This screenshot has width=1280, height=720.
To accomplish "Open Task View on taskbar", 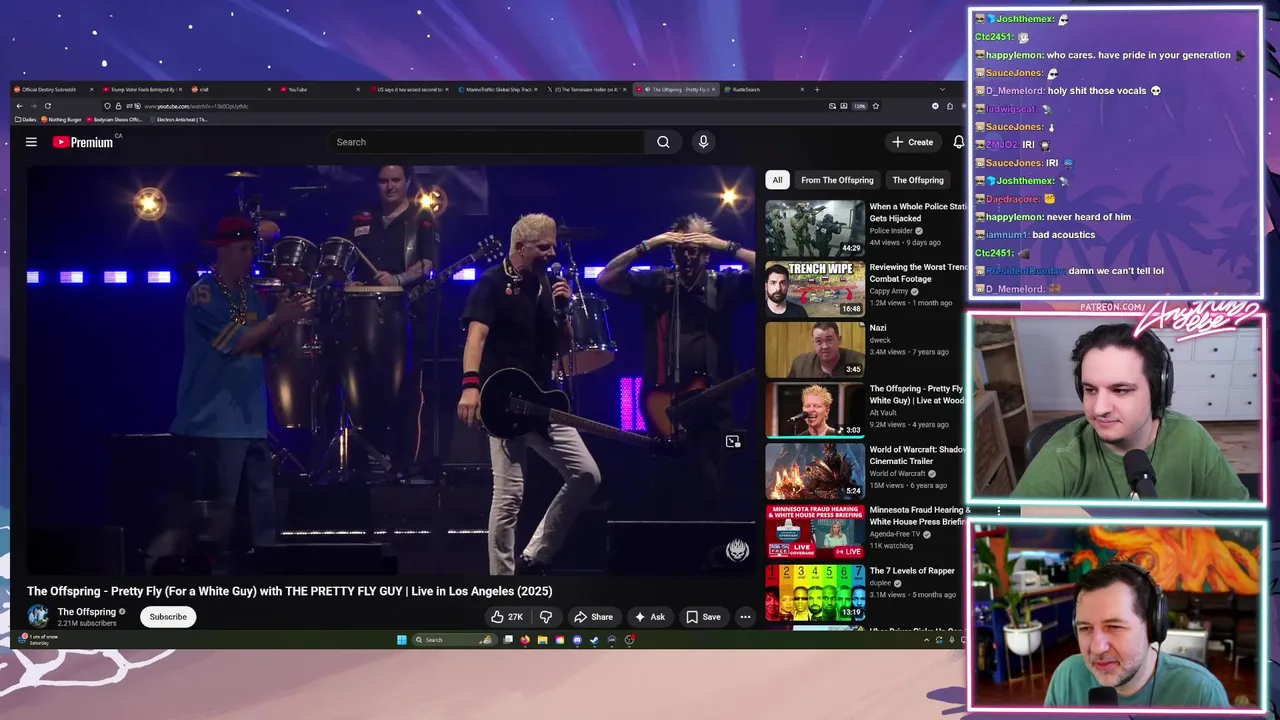I will 508,640.
